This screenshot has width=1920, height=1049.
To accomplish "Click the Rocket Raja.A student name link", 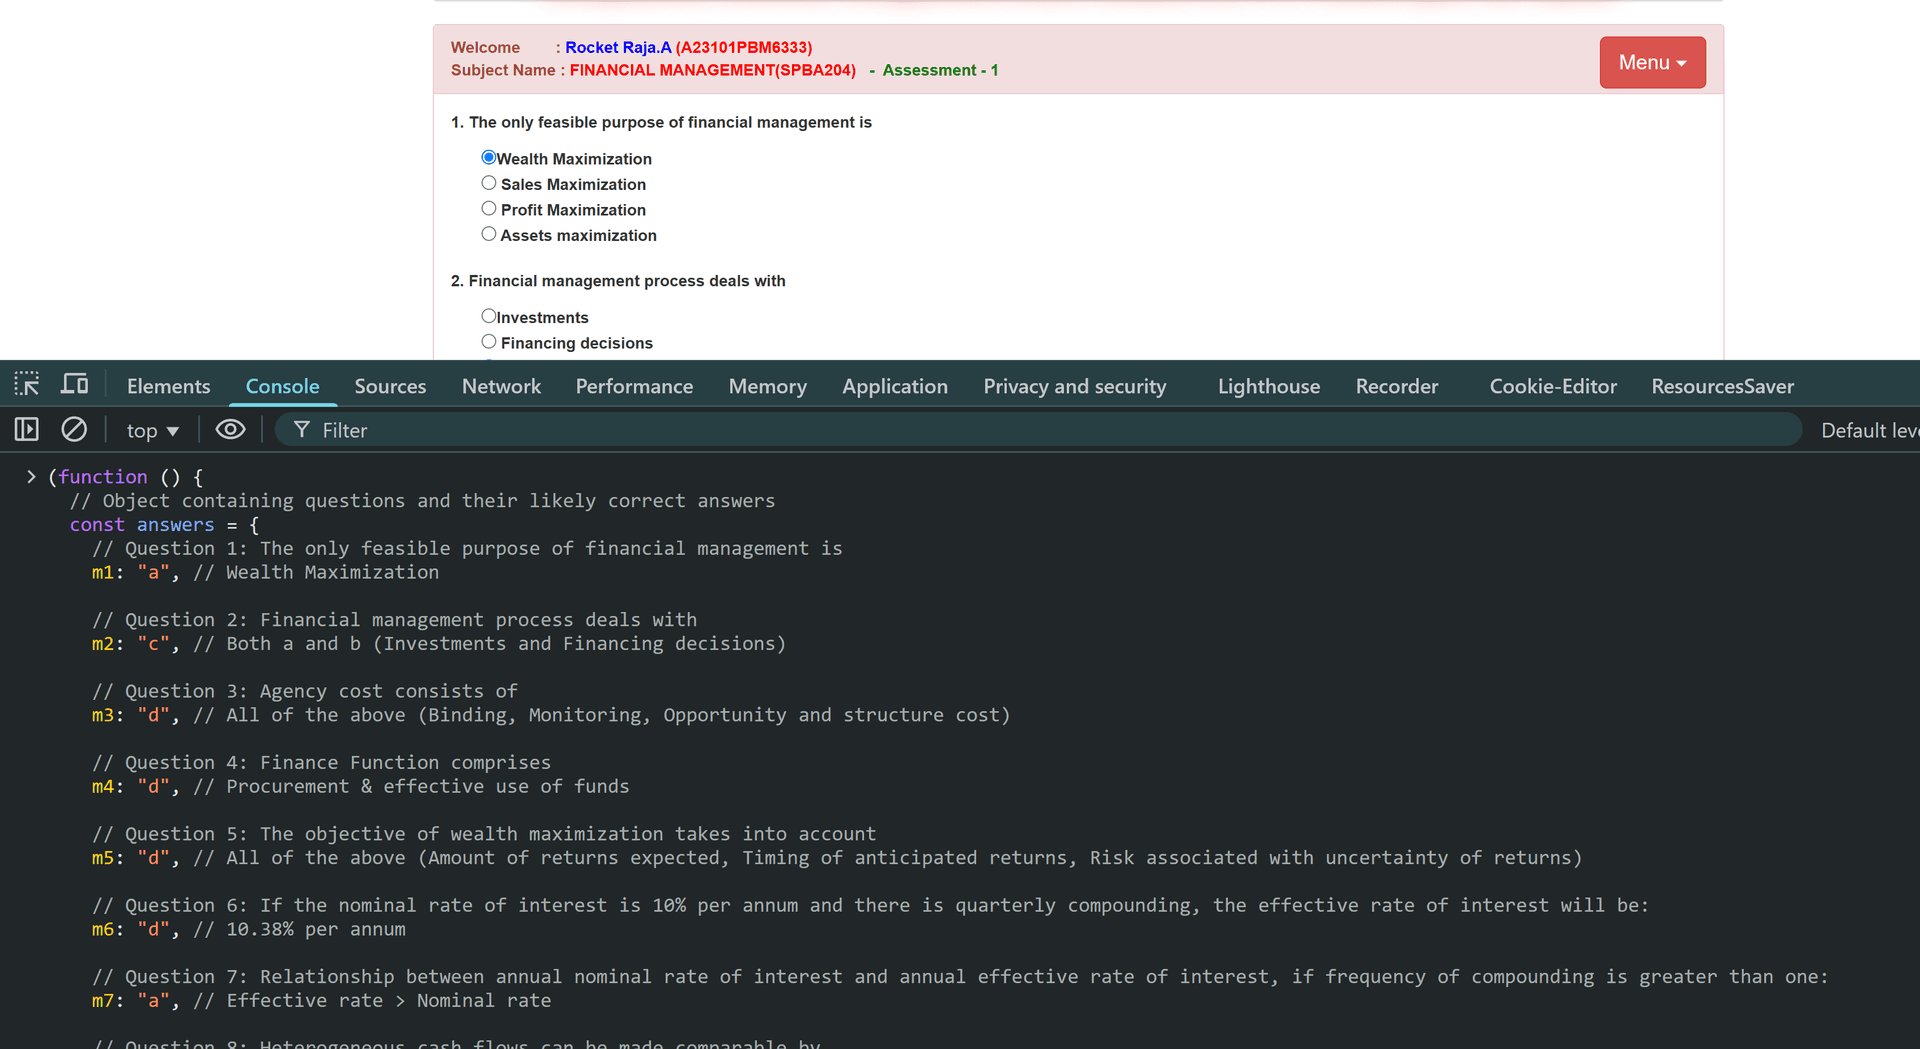I will [x=618, y=47].
